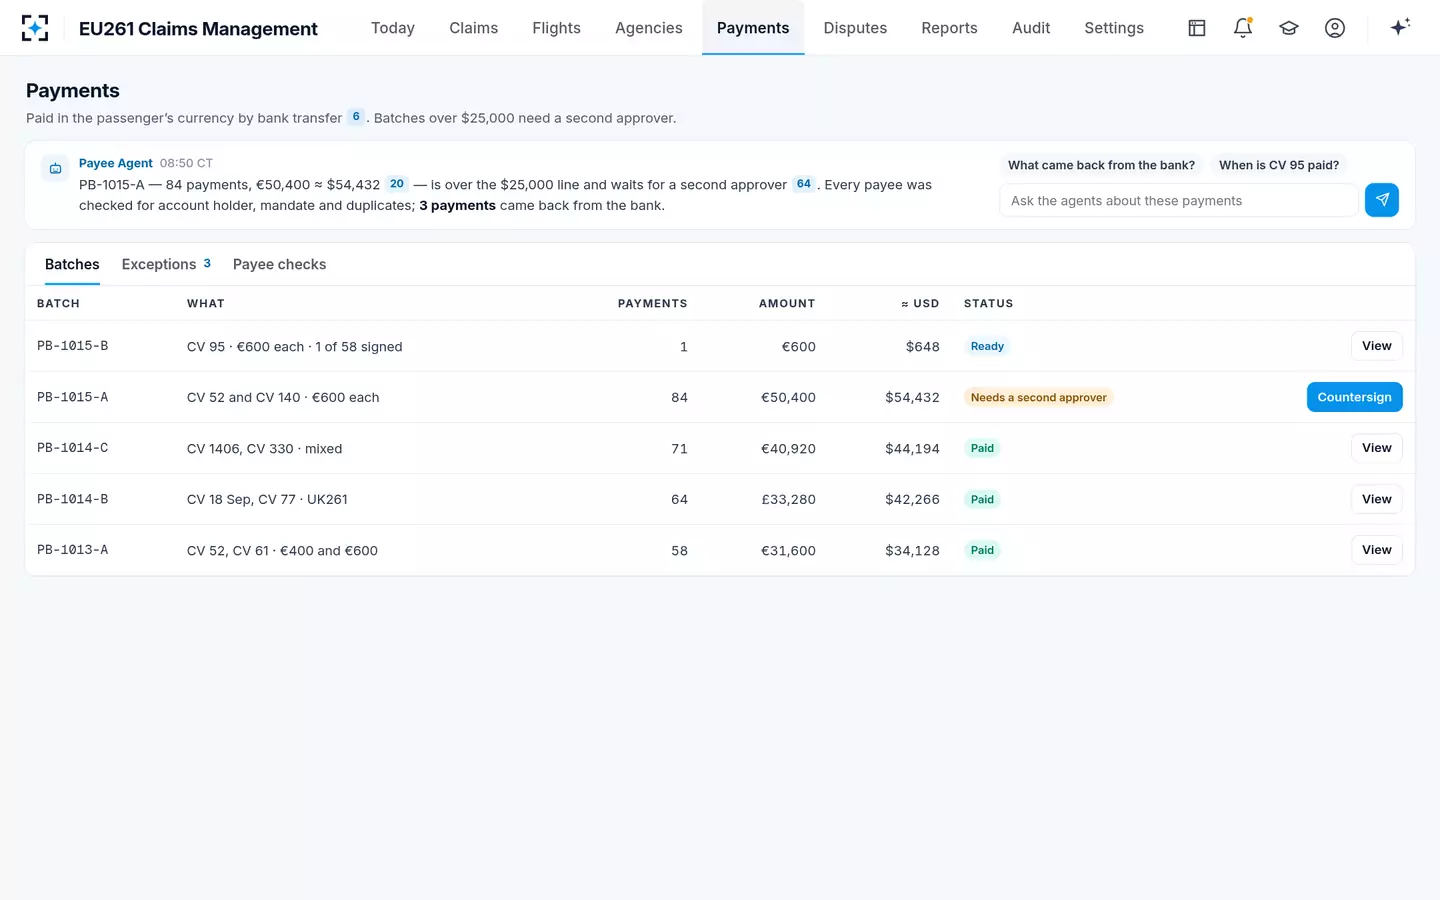Viewport: 1440px width, 900px height.
Task: Open the graduation cap help icon
Action: (1289, 28)
